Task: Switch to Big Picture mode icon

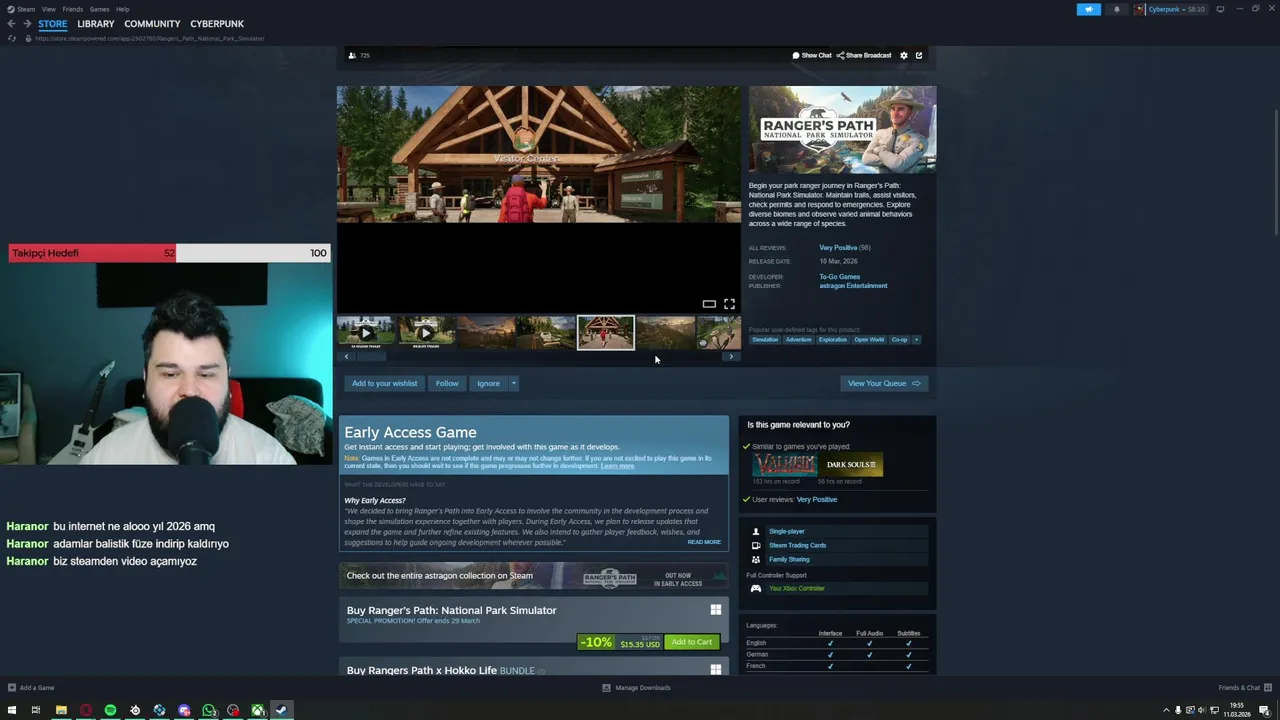Action: point(1220,9)
